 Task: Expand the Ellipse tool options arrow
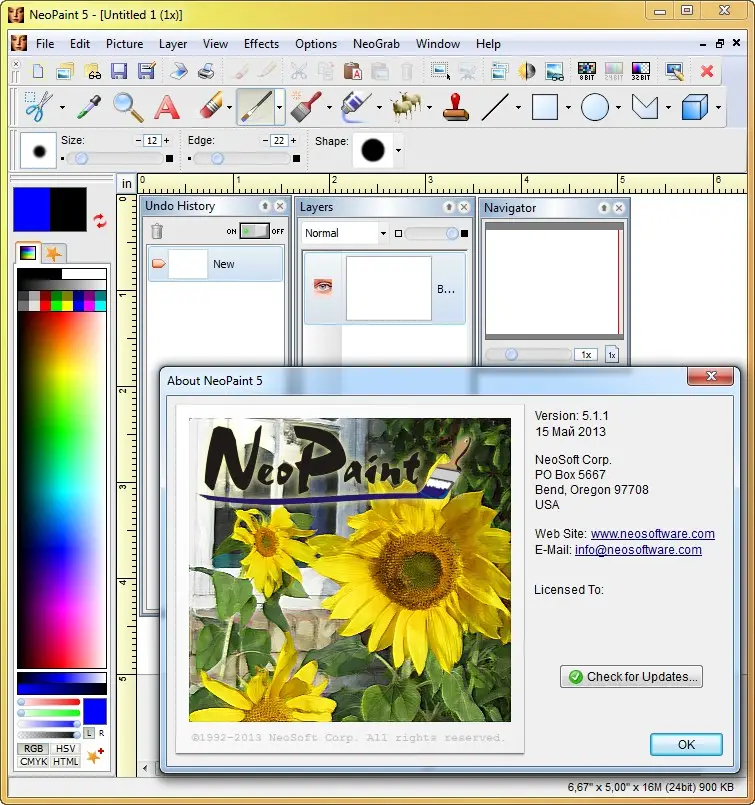[618, 107]
